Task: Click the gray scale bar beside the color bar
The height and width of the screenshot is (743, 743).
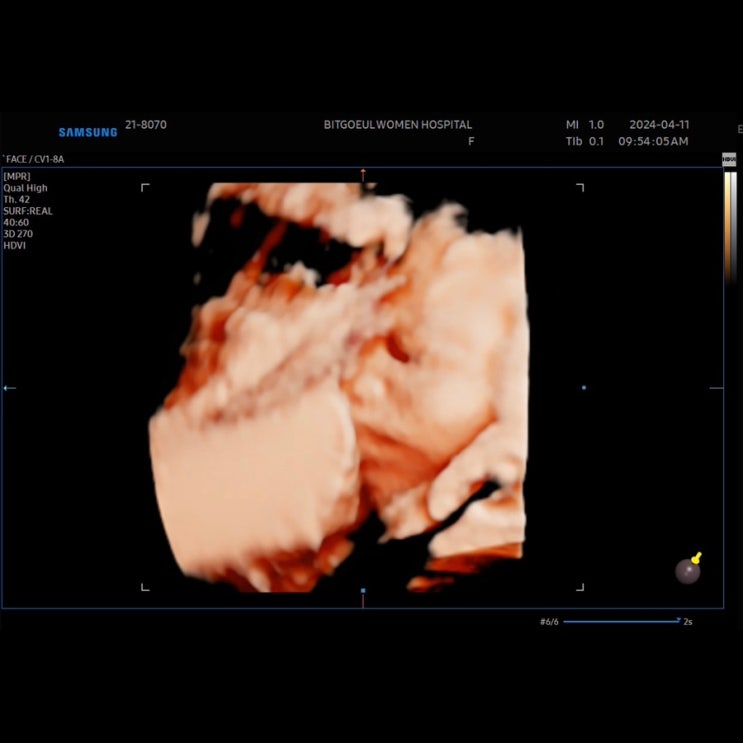Action: coord(734,227)
